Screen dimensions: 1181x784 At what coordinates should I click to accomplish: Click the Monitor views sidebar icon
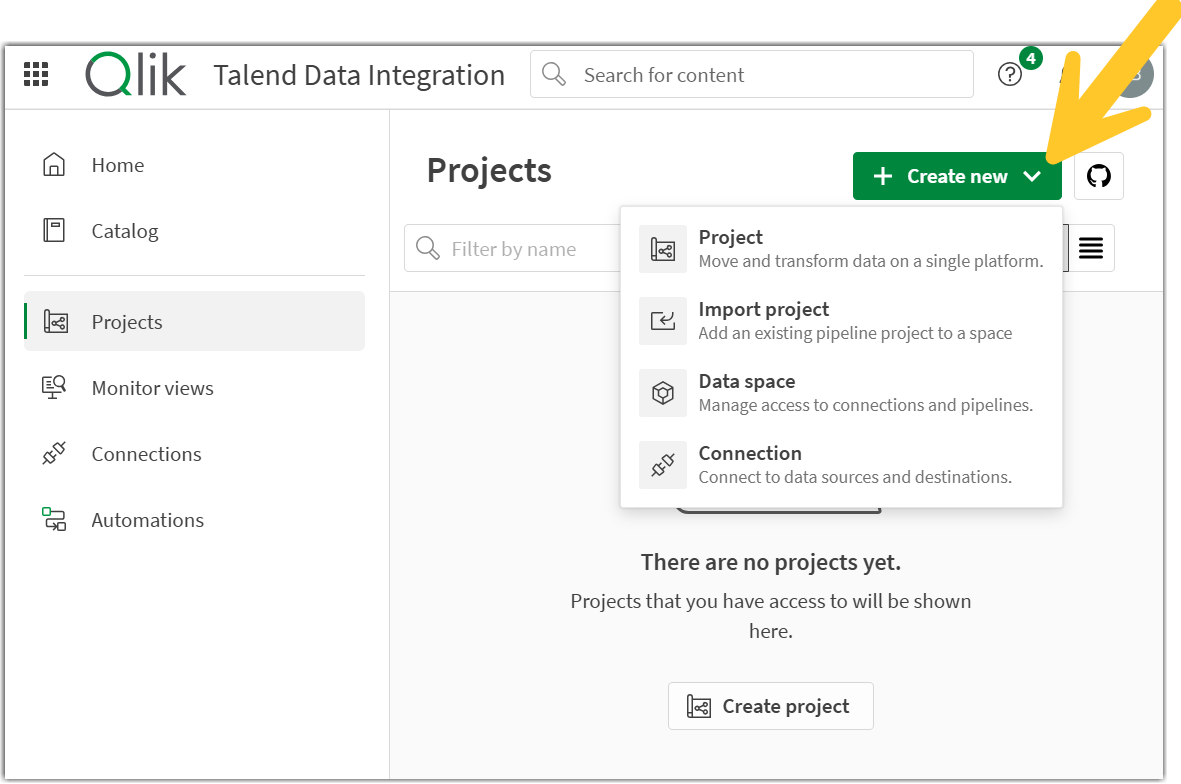pos(54,387)
